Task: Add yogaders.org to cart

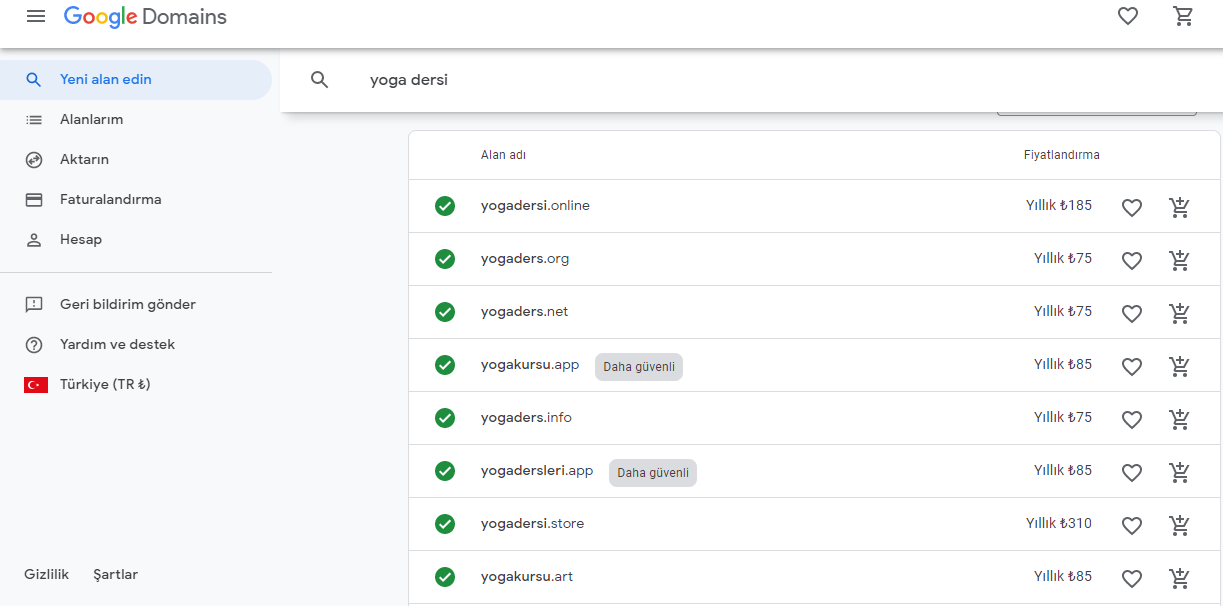Action: (1180, 260)
